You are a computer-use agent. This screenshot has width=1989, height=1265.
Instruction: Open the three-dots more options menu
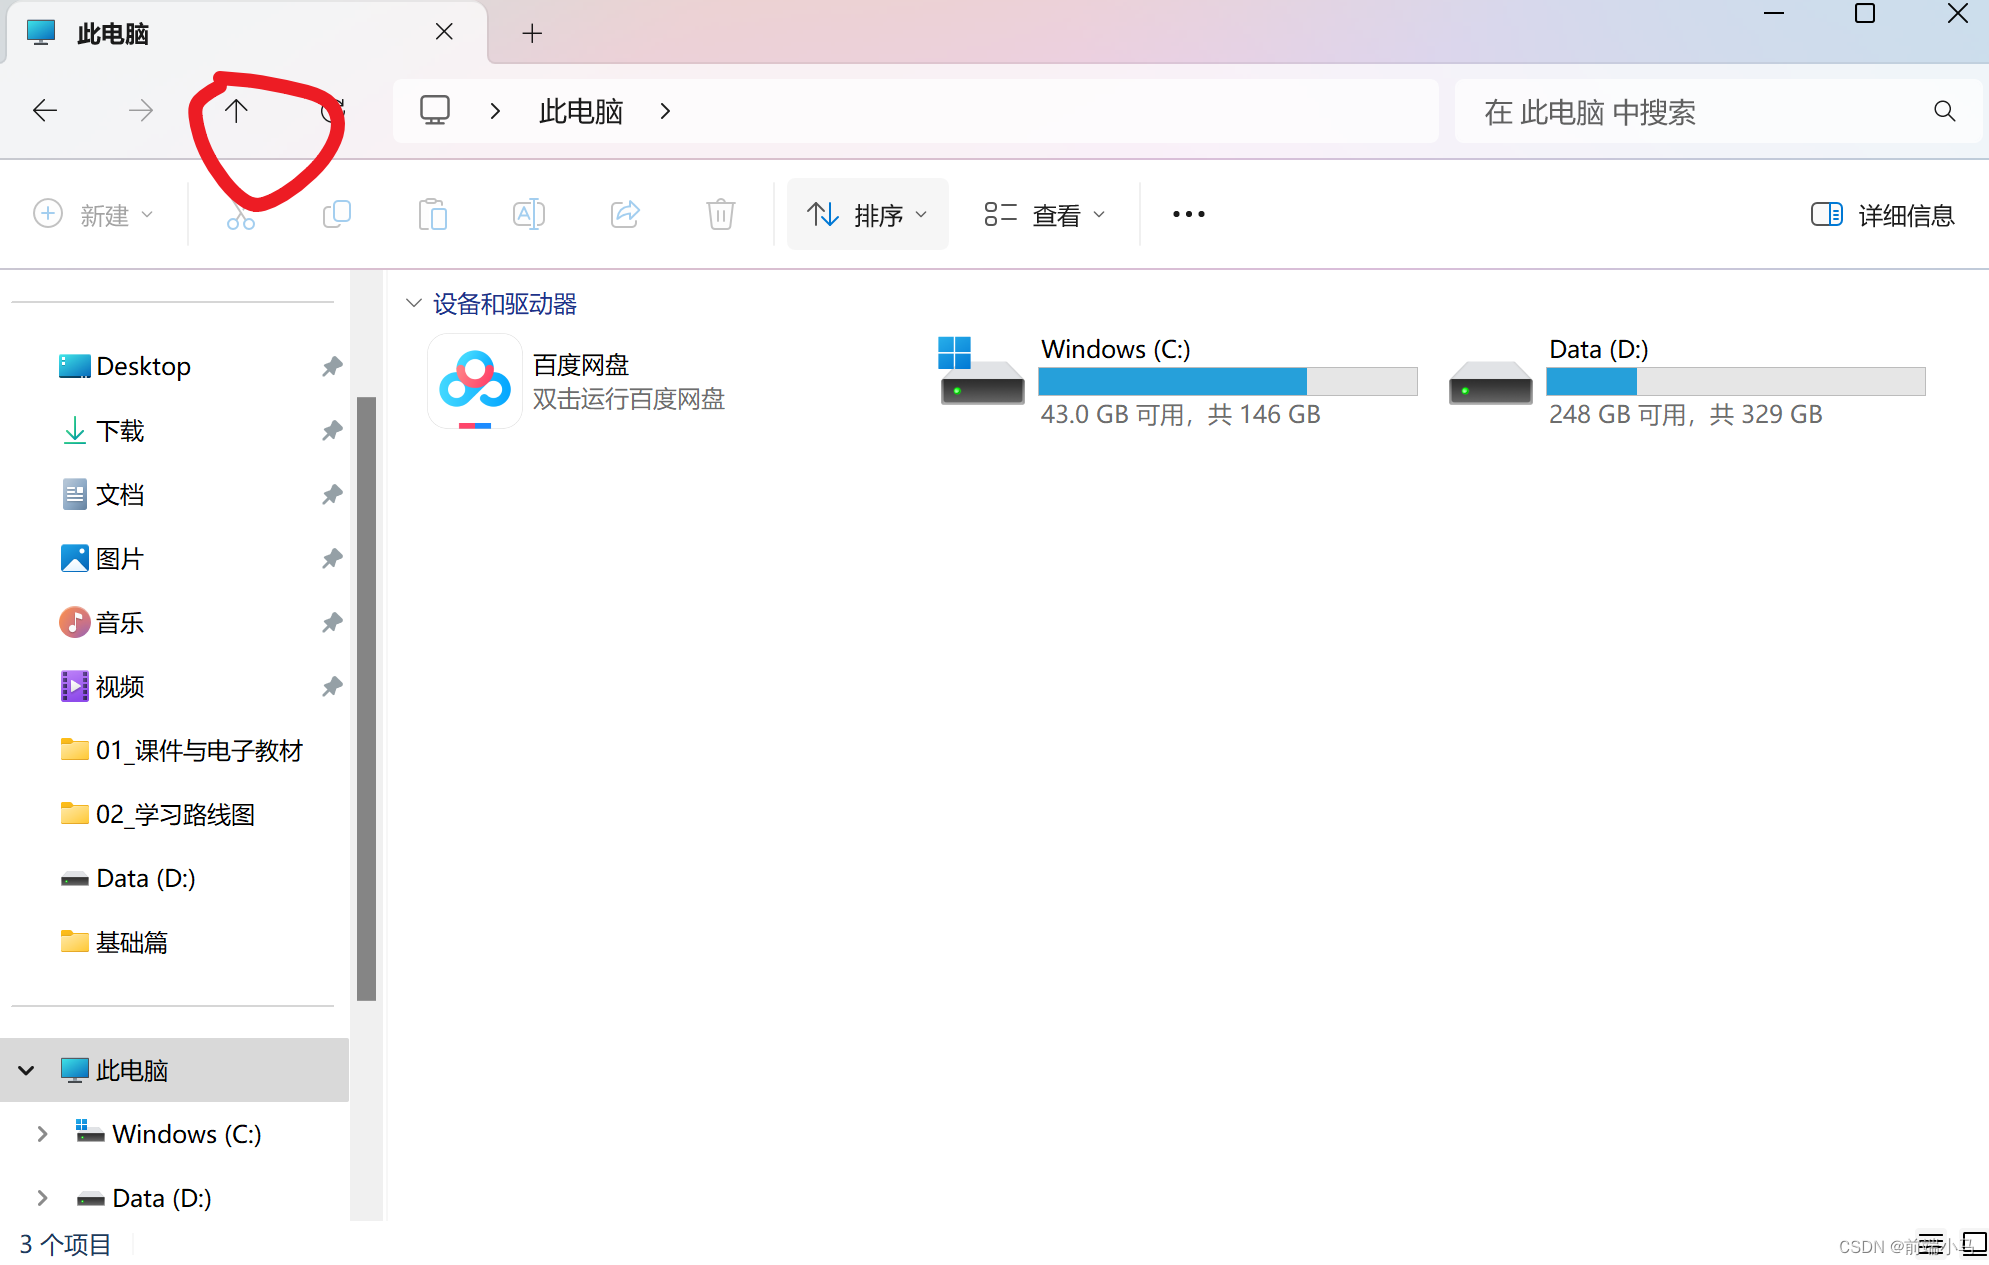(1188, 215)
